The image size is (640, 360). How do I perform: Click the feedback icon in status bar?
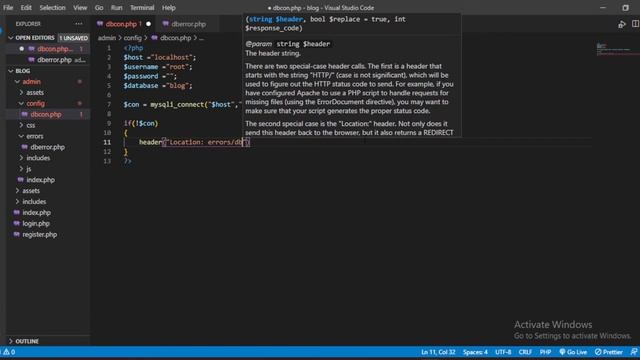tap(634, 352)
